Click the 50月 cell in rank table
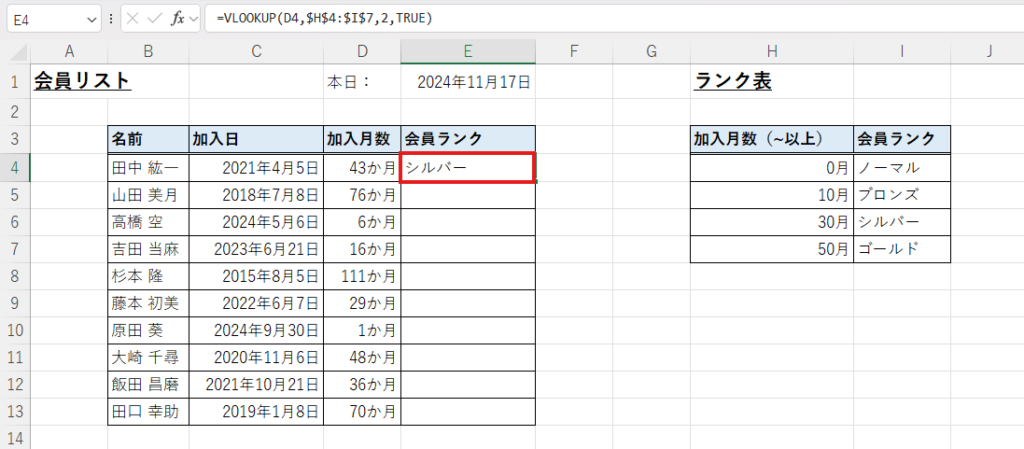The image size is (1024, 449). 771,250
